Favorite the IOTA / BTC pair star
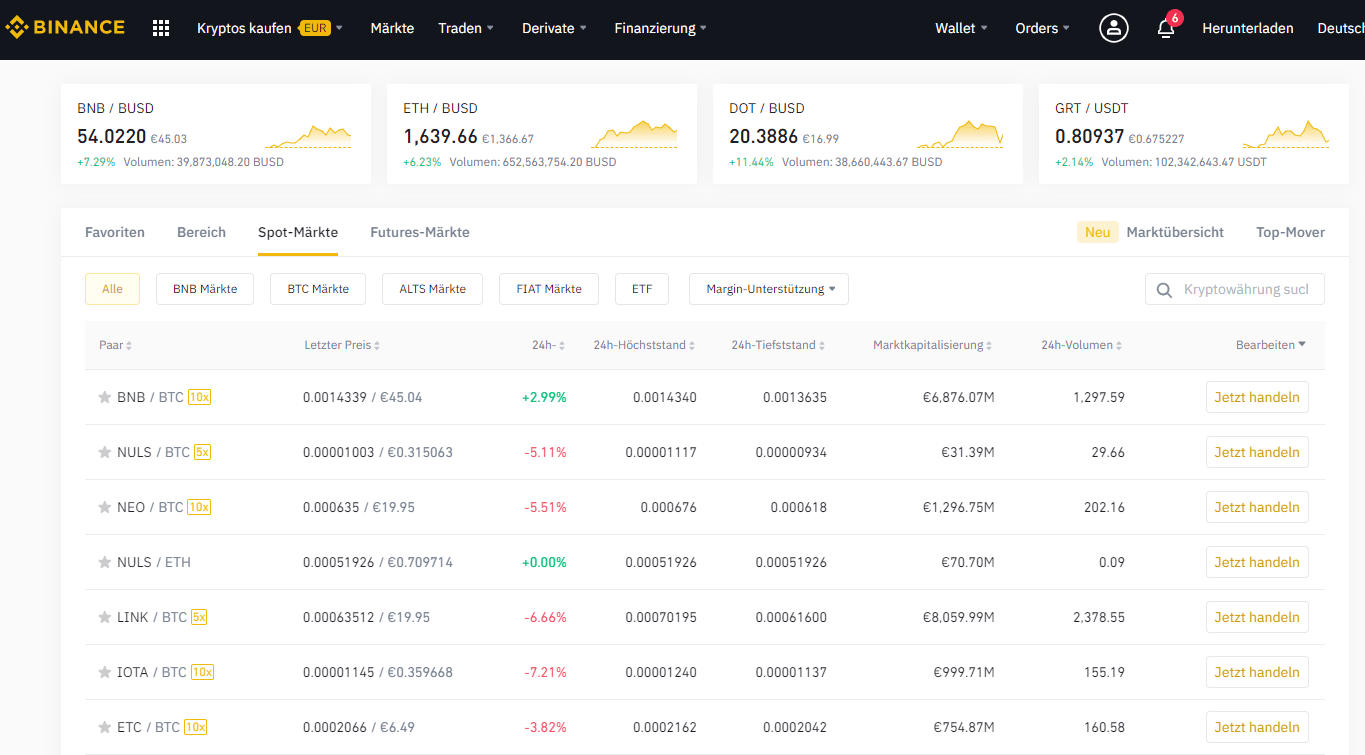The width and height of the screenshot is (1365, 755). pos(104,672)
